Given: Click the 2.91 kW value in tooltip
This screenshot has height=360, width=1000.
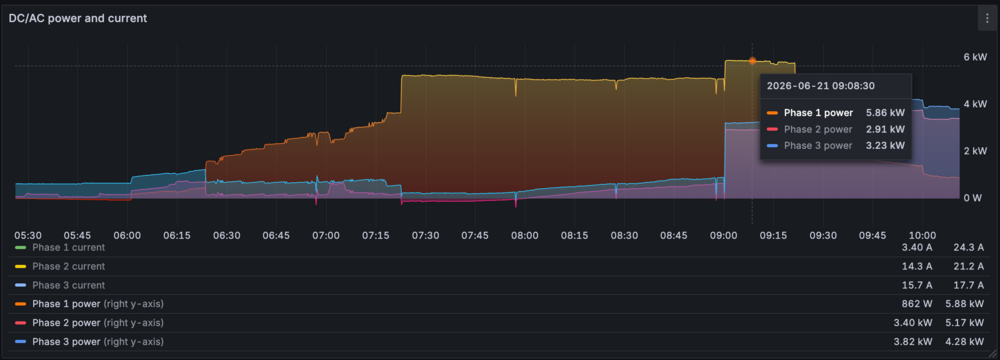Looking at the screenshot, I should pyautogui.click(x=885, y=130).
